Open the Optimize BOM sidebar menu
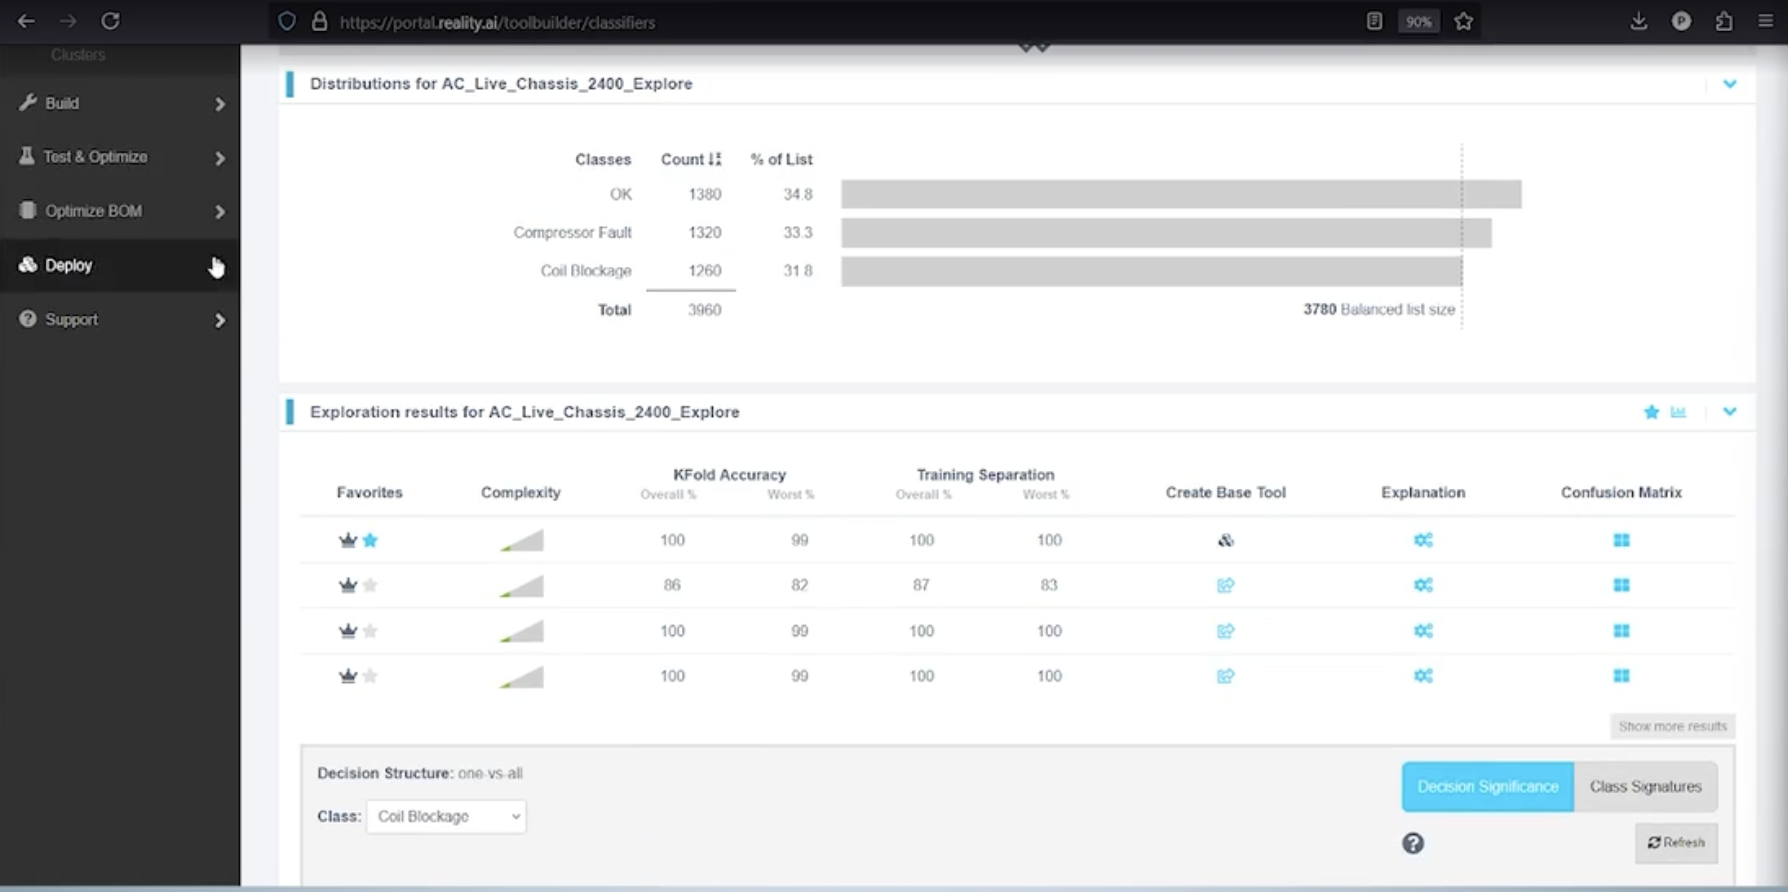1788x892 pixels. click(120, 211)
